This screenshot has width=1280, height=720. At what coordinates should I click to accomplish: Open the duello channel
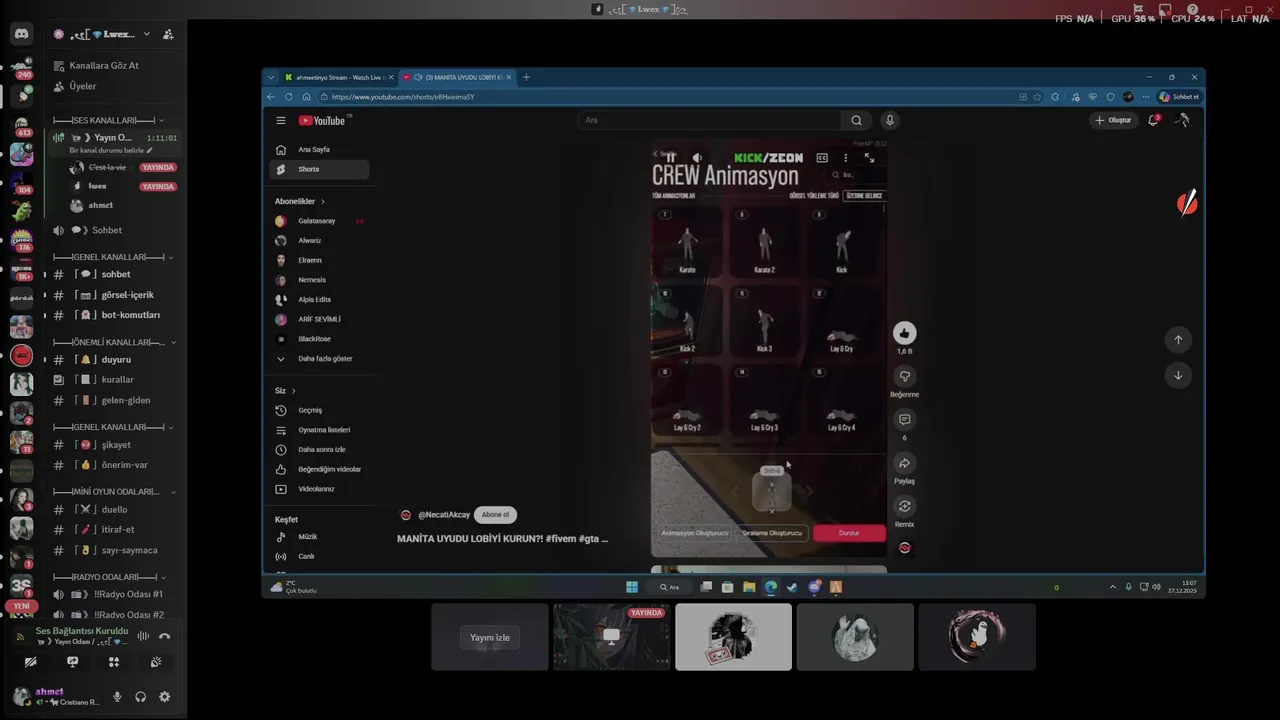point(115,509)
